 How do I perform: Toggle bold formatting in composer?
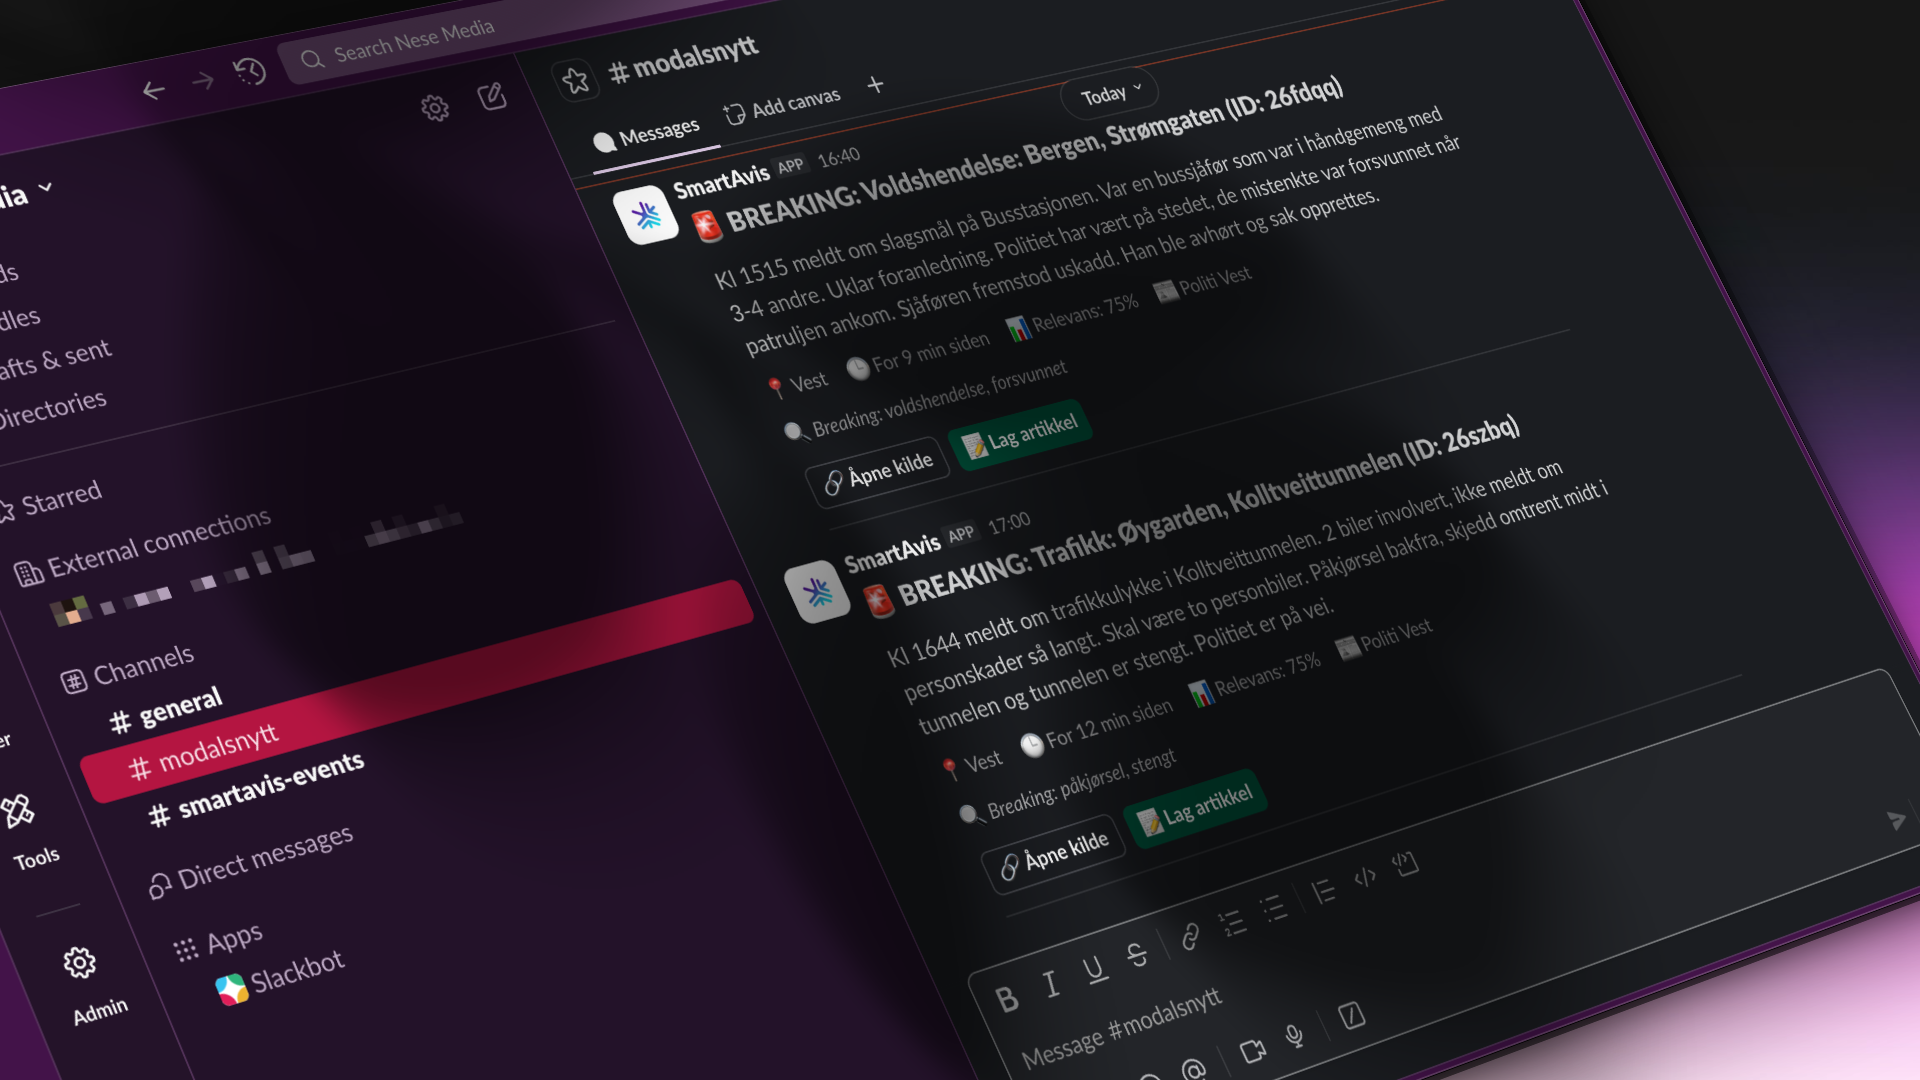(x=1007, y=999)
